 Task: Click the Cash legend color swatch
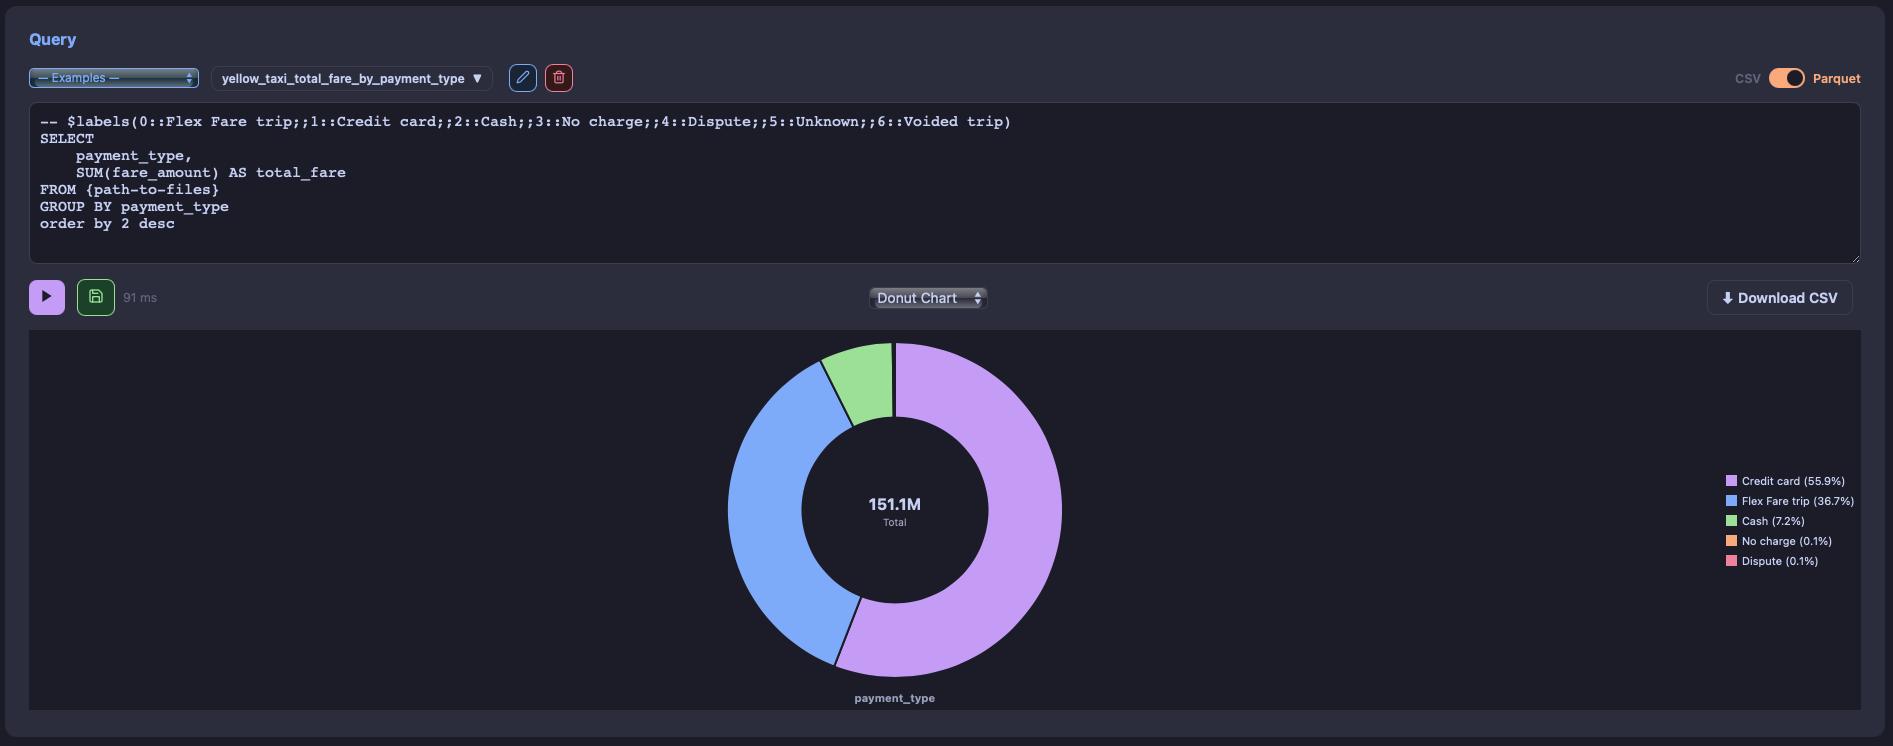click(x=1732, y=521)
